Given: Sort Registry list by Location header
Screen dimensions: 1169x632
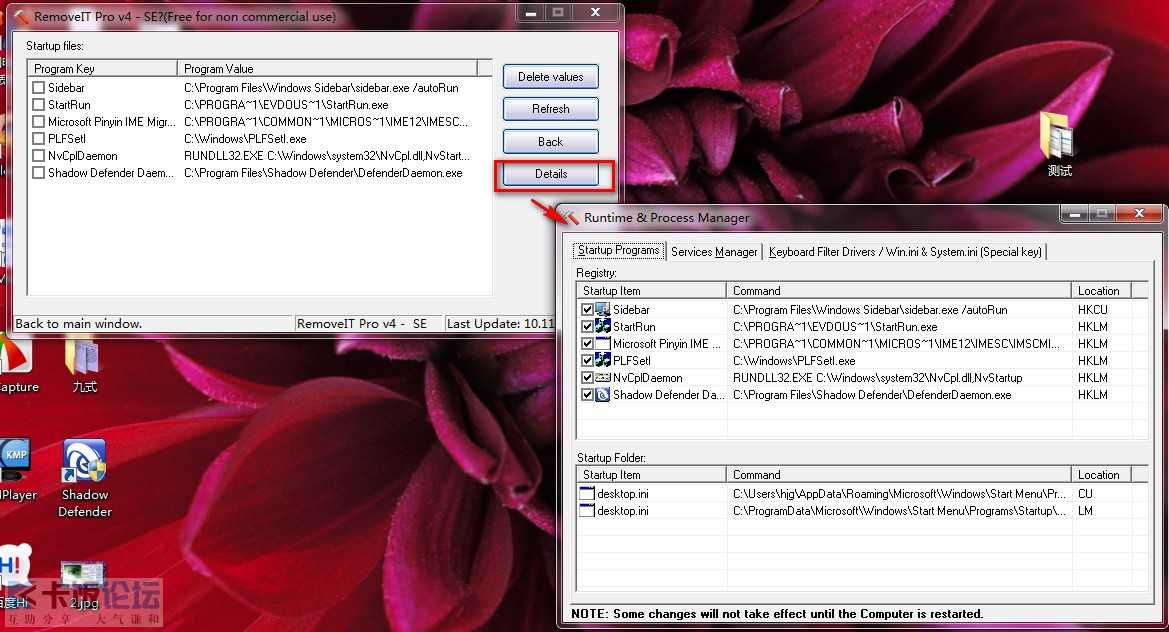Looking at the screenshot, I should click(x=1101, y=291).
